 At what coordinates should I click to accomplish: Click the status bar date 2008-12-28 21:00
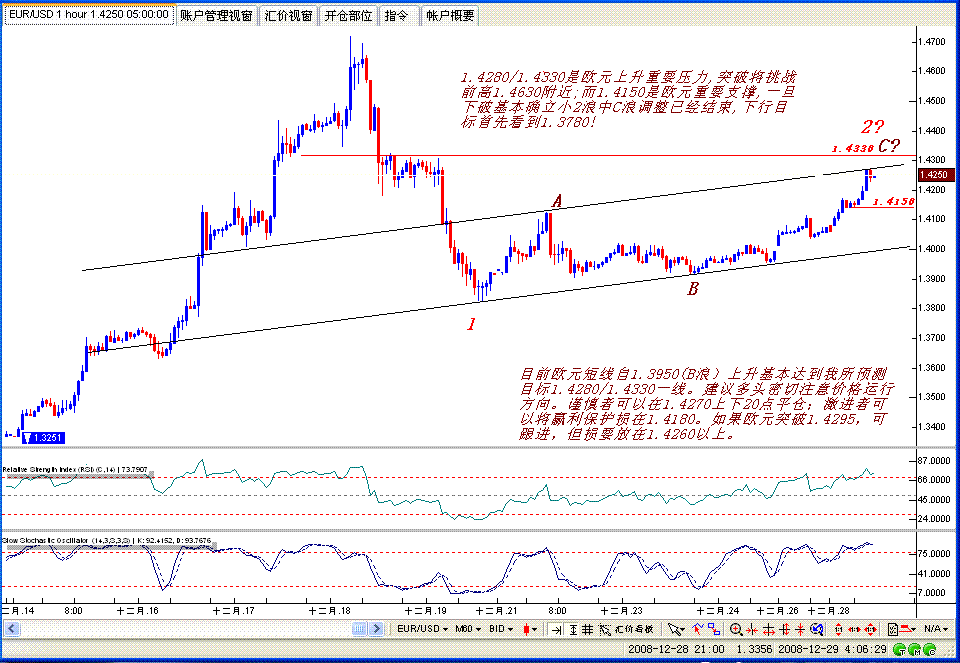676,649
